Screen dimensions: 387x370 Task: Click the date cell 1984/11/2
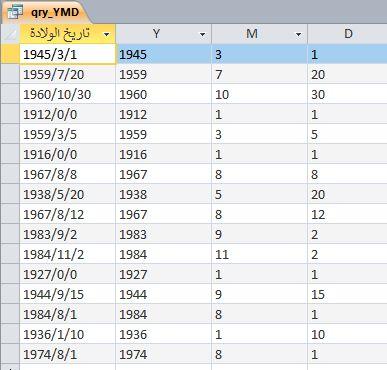(68, 254)
